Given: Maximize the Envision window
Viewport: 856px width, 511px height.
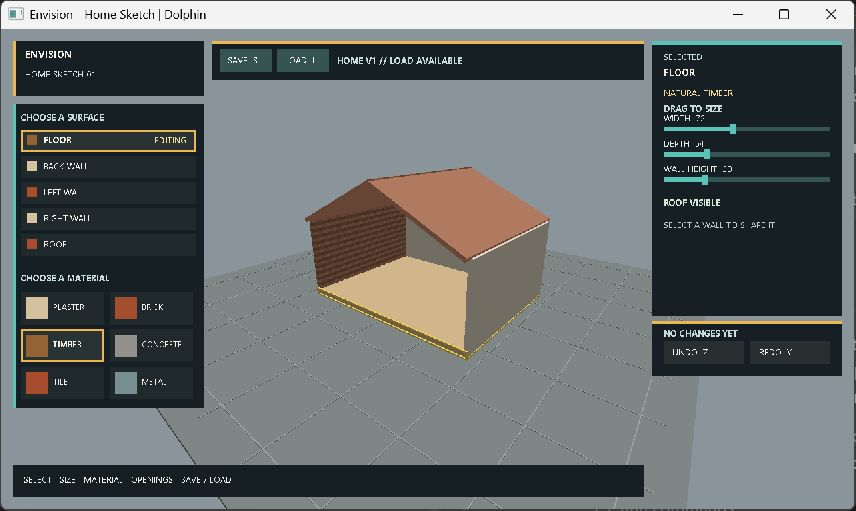Looking at the screenshot, I should [784, 14].
